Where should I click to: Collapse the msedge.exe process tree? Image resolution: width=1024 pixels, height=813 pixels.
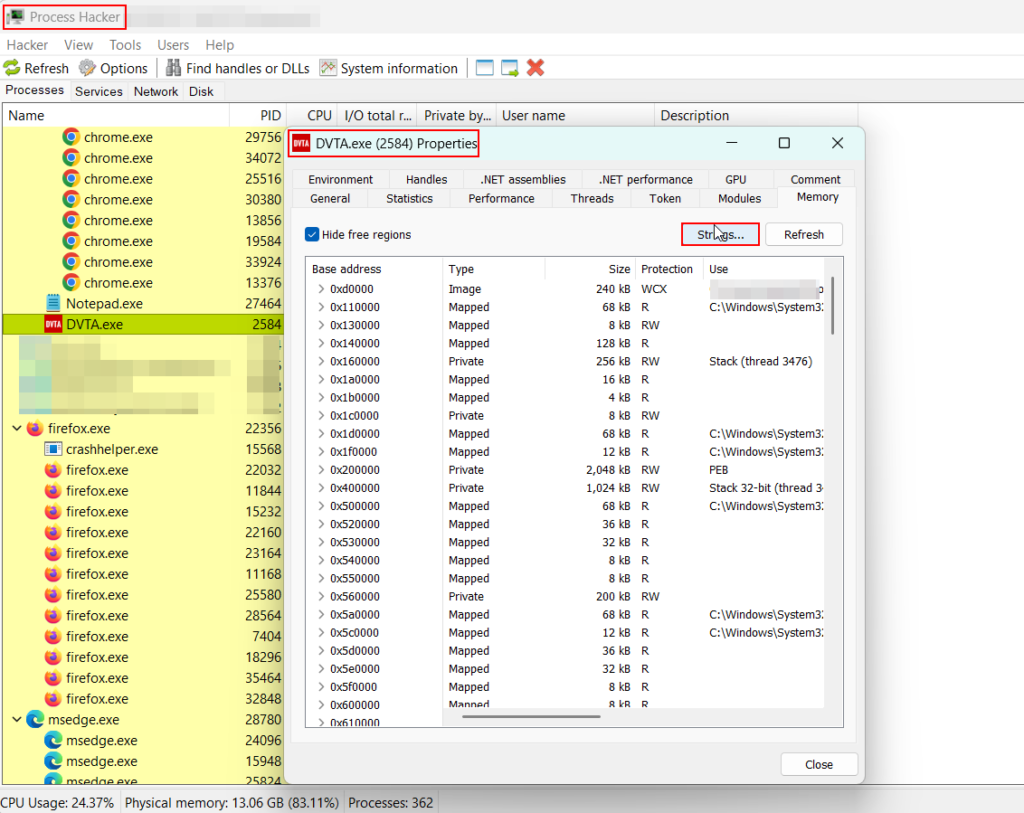(x=17, y=719)
